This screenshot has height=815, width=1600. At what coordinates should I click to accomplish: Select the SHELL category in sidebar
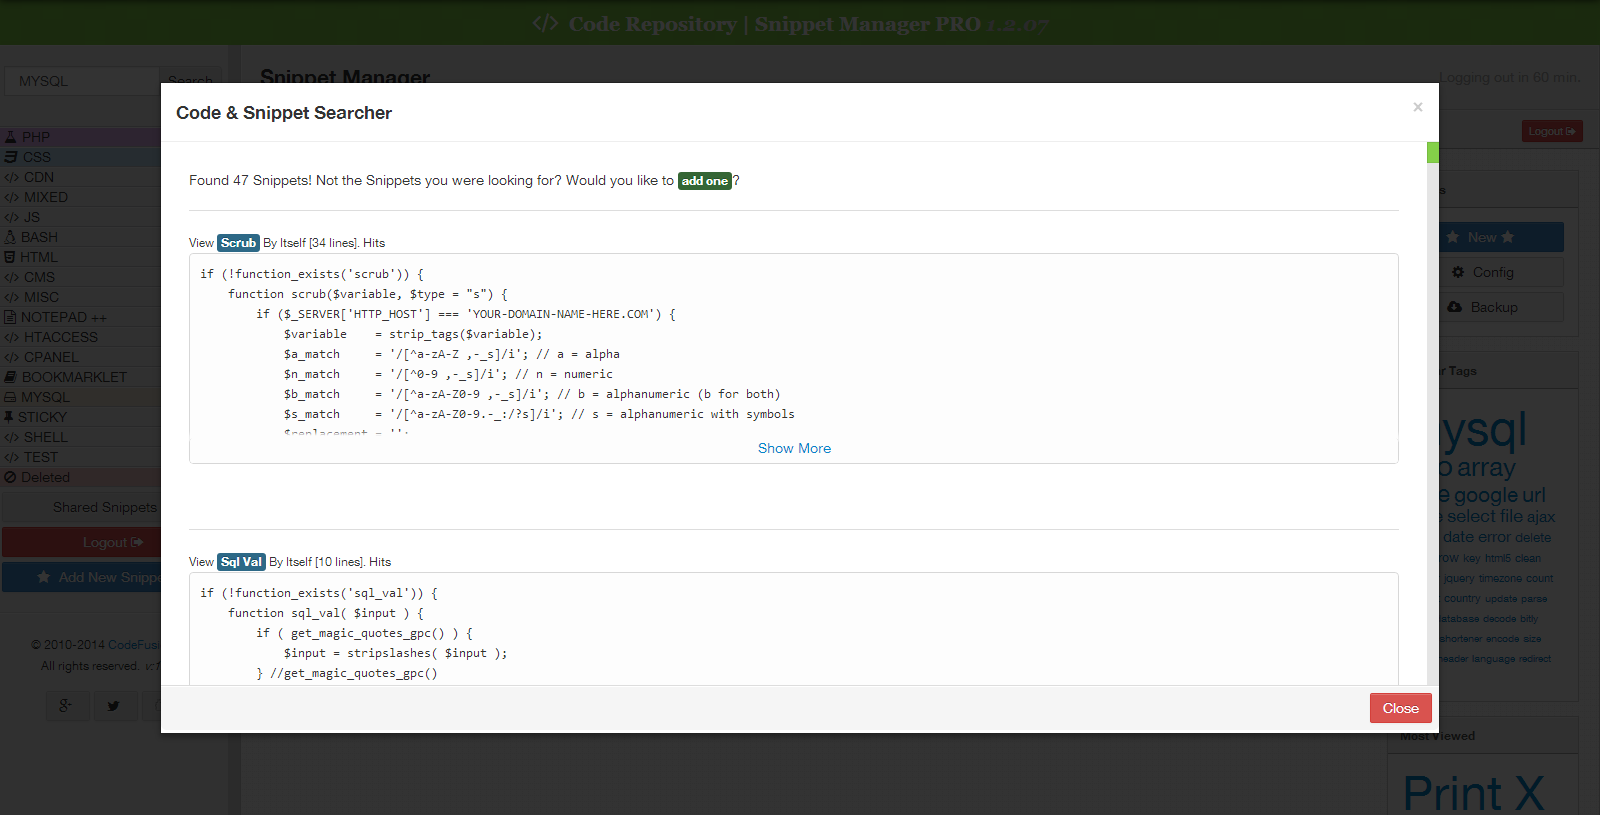(x=46, y=437)
